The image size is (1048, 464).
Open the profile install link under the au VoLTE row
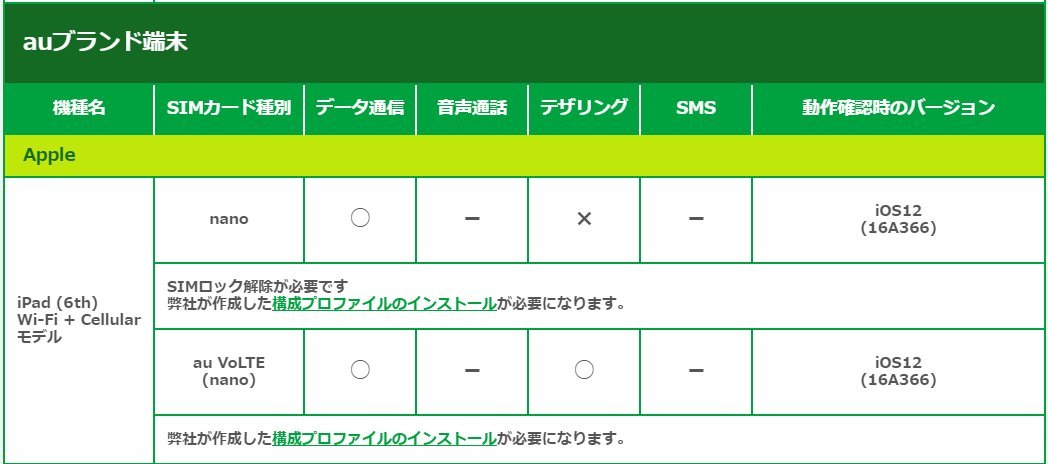[x=384, y=438]
